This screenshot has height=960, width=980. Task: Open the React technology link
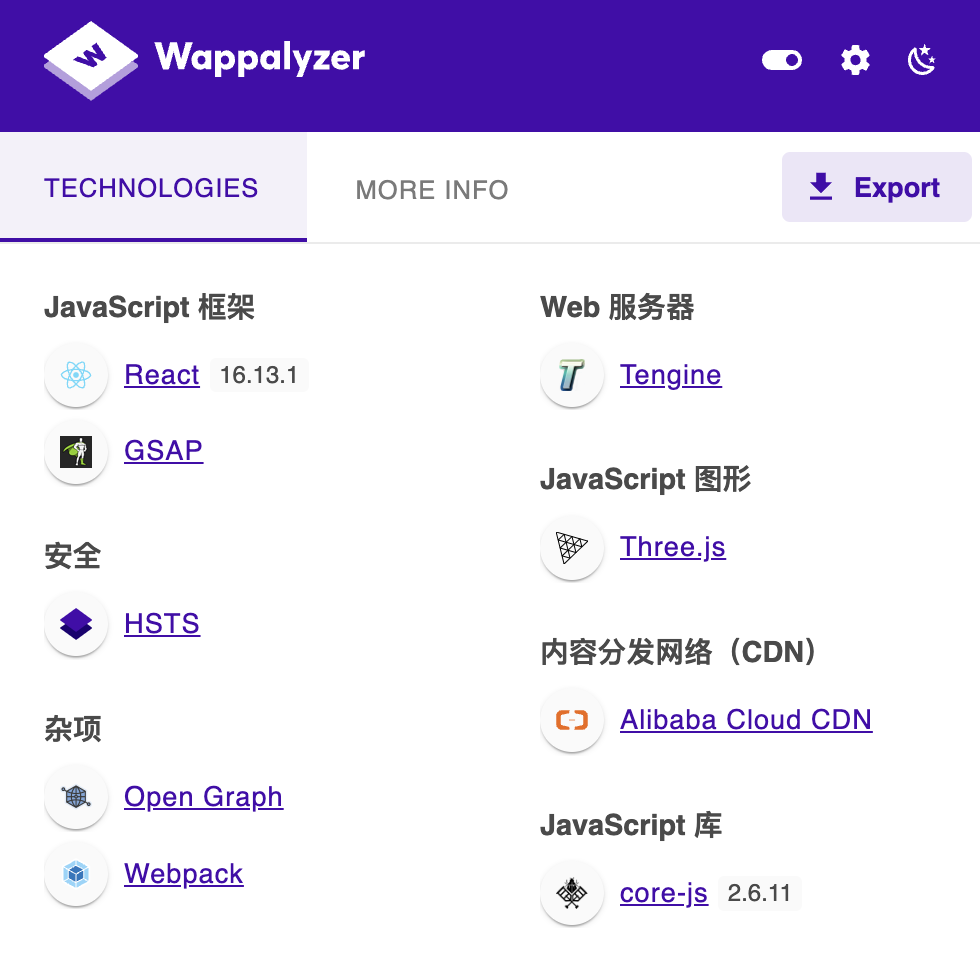162,375
